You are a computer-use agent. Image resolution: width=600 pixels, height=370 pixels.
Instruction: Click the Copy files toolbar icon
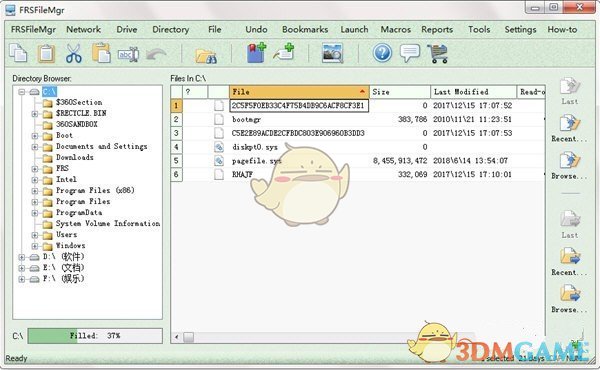pos(18,53)
